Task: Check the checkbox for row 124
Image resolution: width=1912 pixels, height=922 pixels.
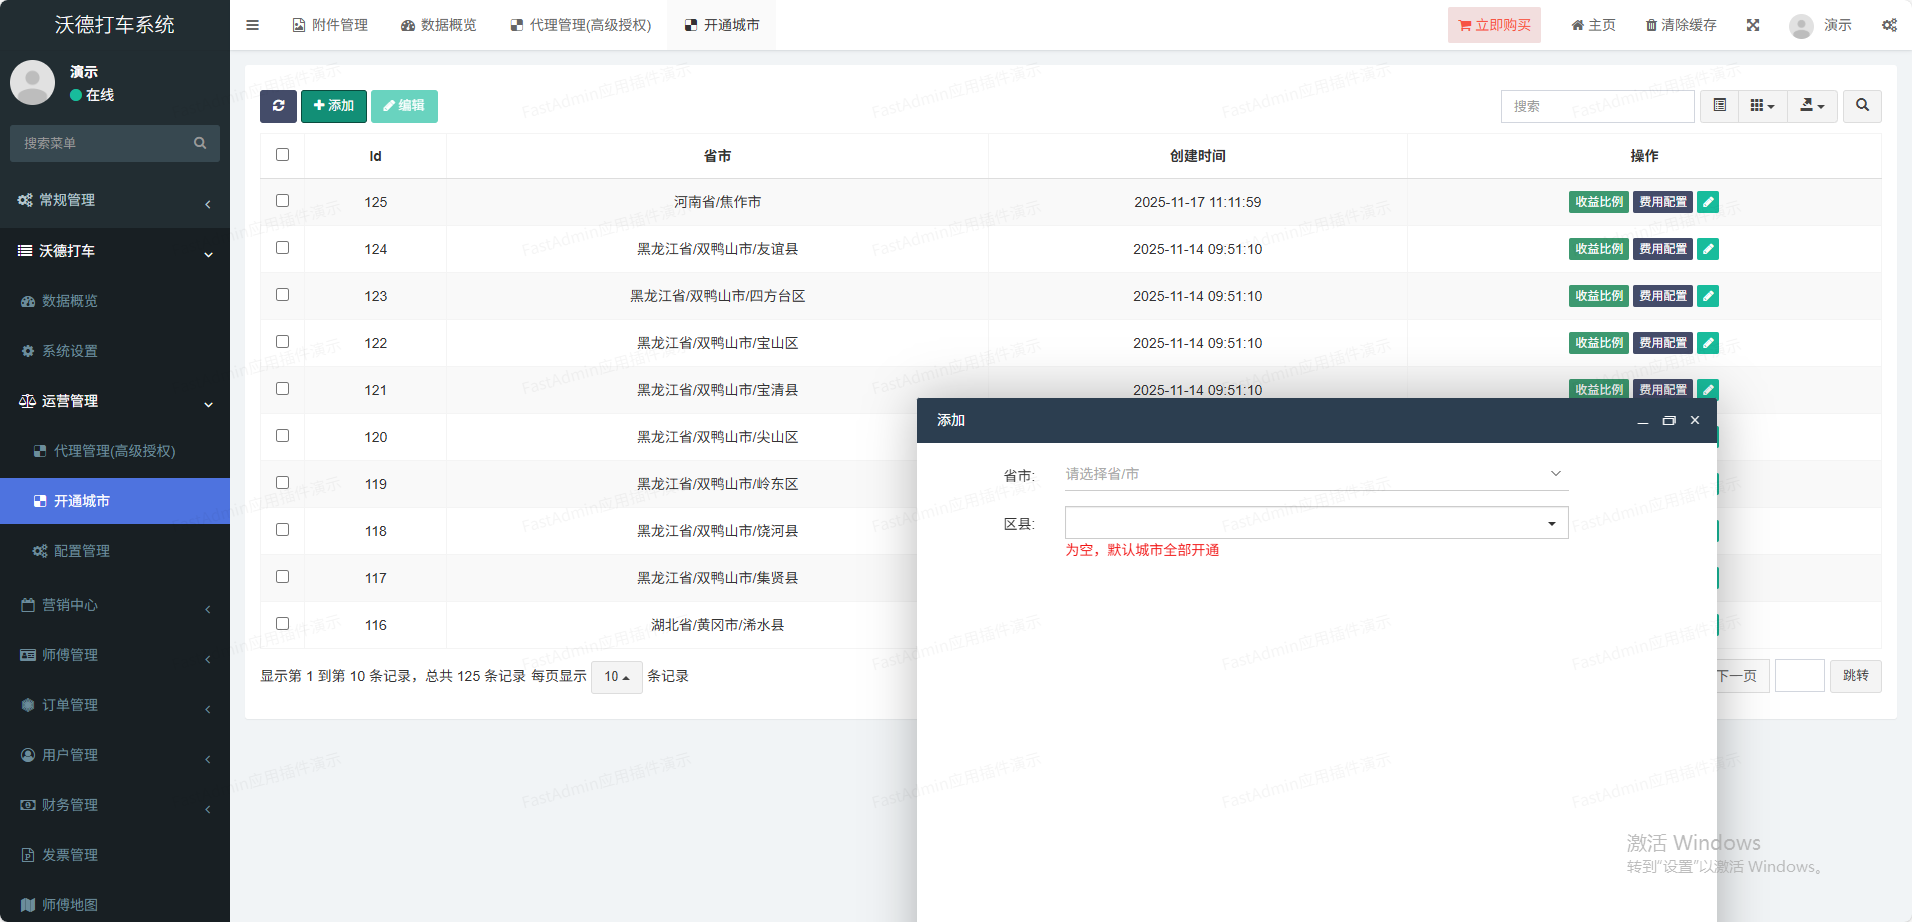Action: [x=282, y=248]
